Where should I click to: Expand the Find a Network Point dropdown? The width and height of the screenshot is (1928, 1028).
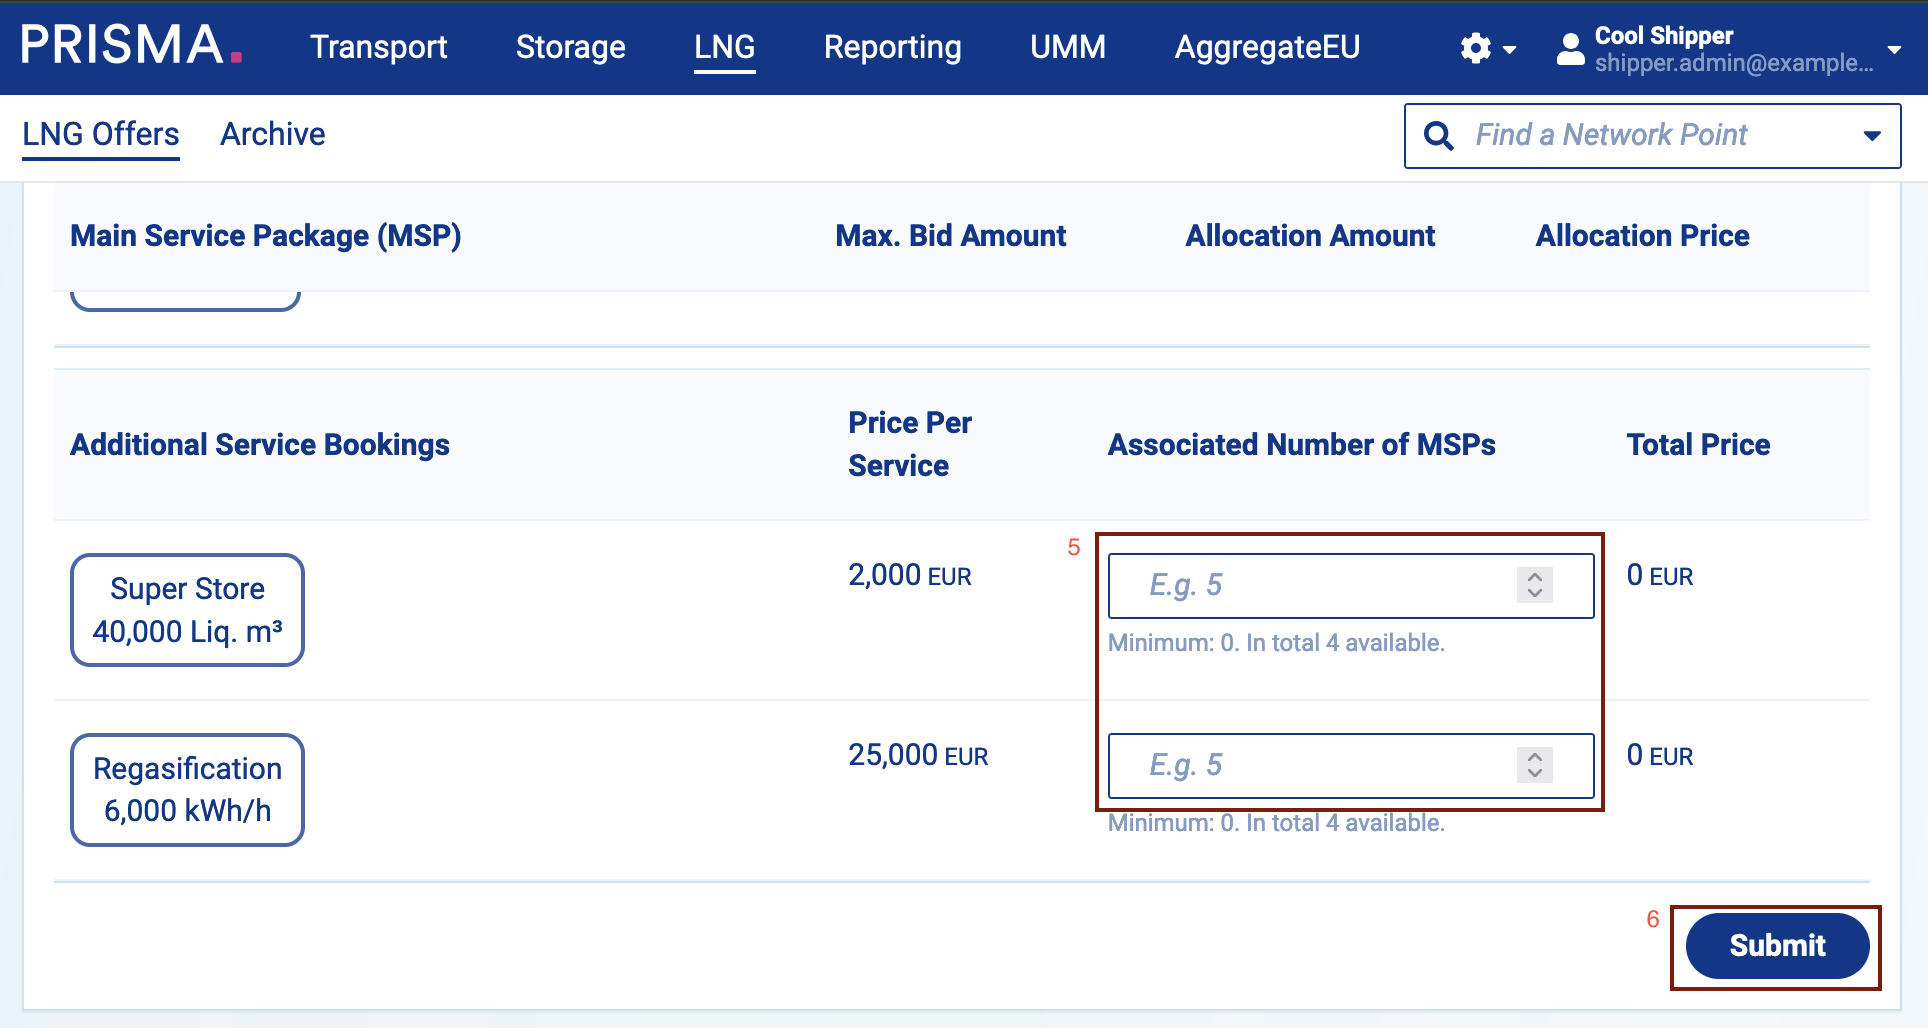tap(1872, 135)
